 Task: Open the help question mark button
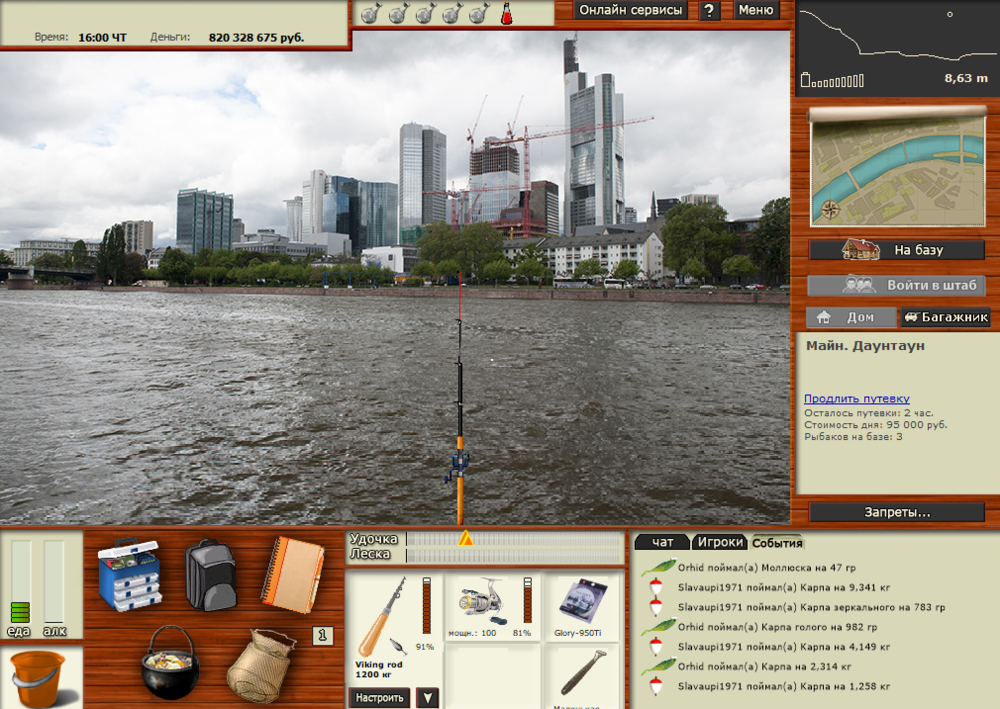[x=709, y=11]
